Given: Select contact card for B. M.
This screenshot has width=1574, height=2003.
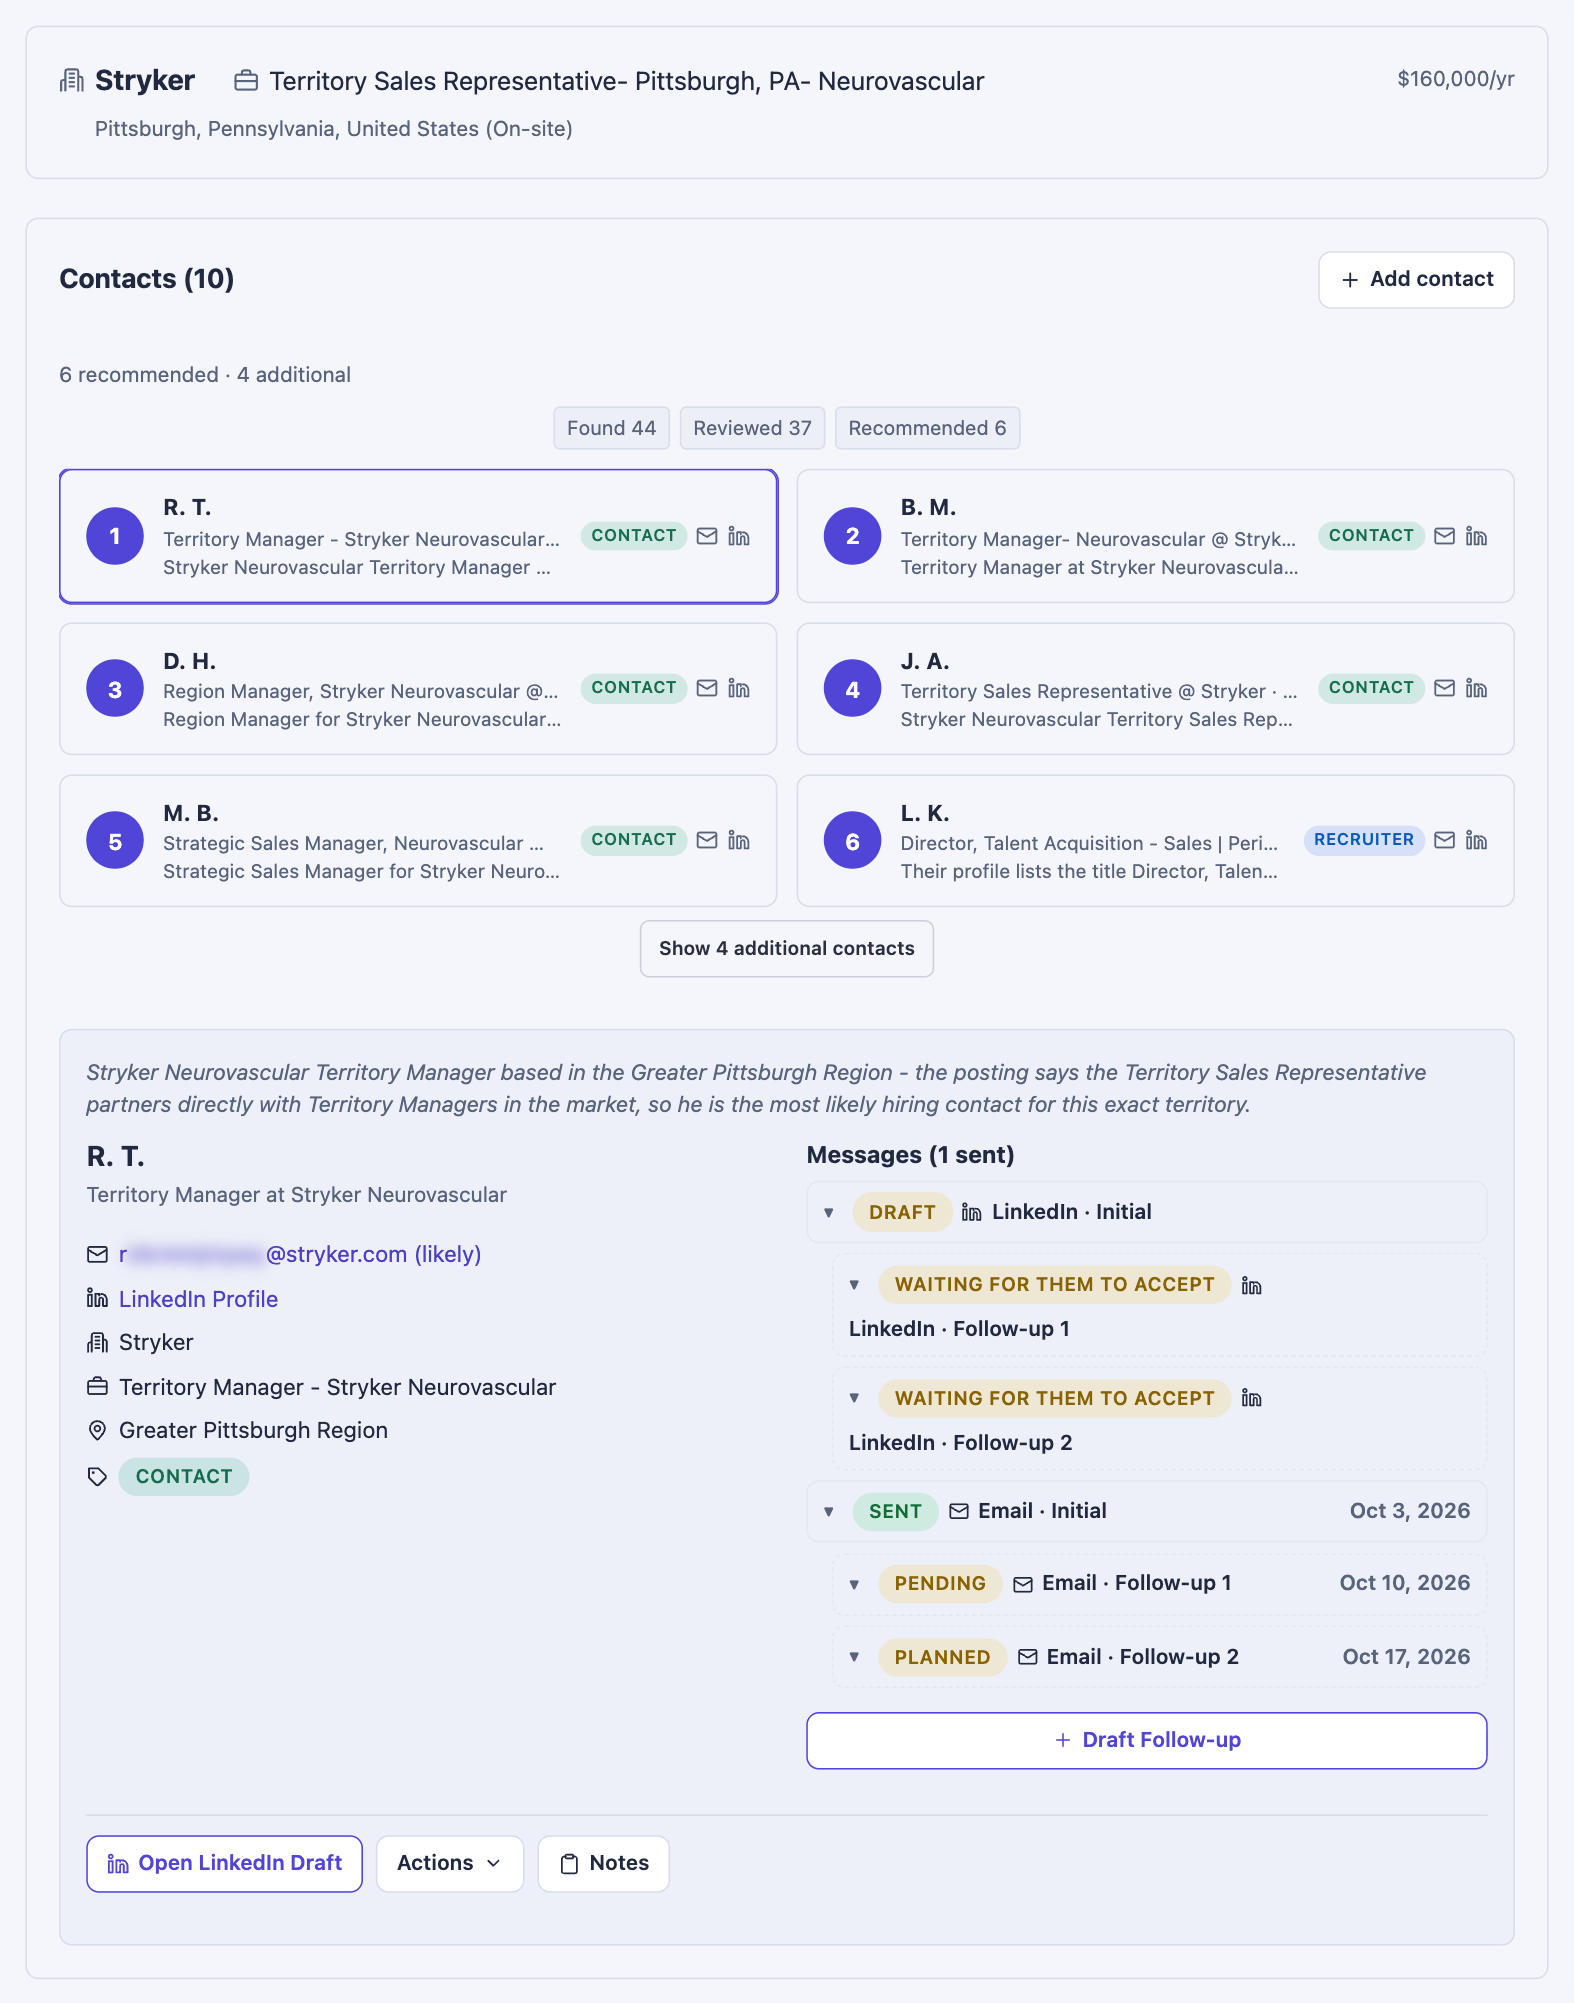Looking at the screenshot, I should (1155, 536).
